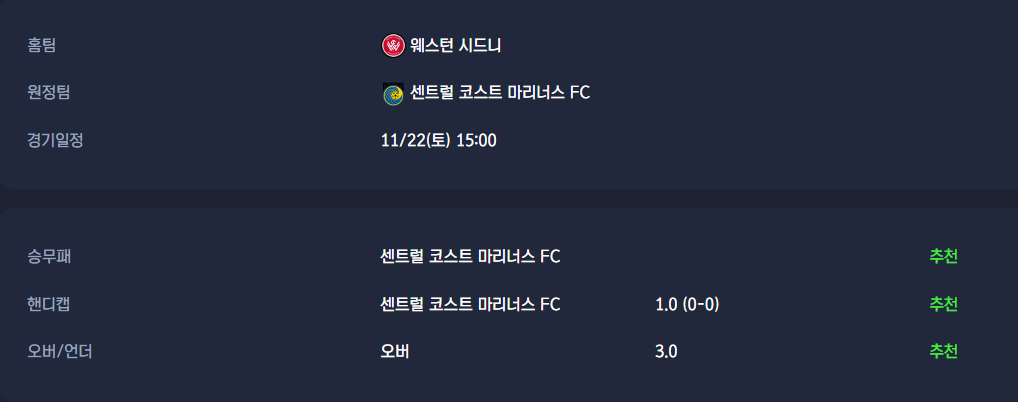Select the 경기일정 label
The height and width of the screenshot is (402, 1018).
click(55, 140)
